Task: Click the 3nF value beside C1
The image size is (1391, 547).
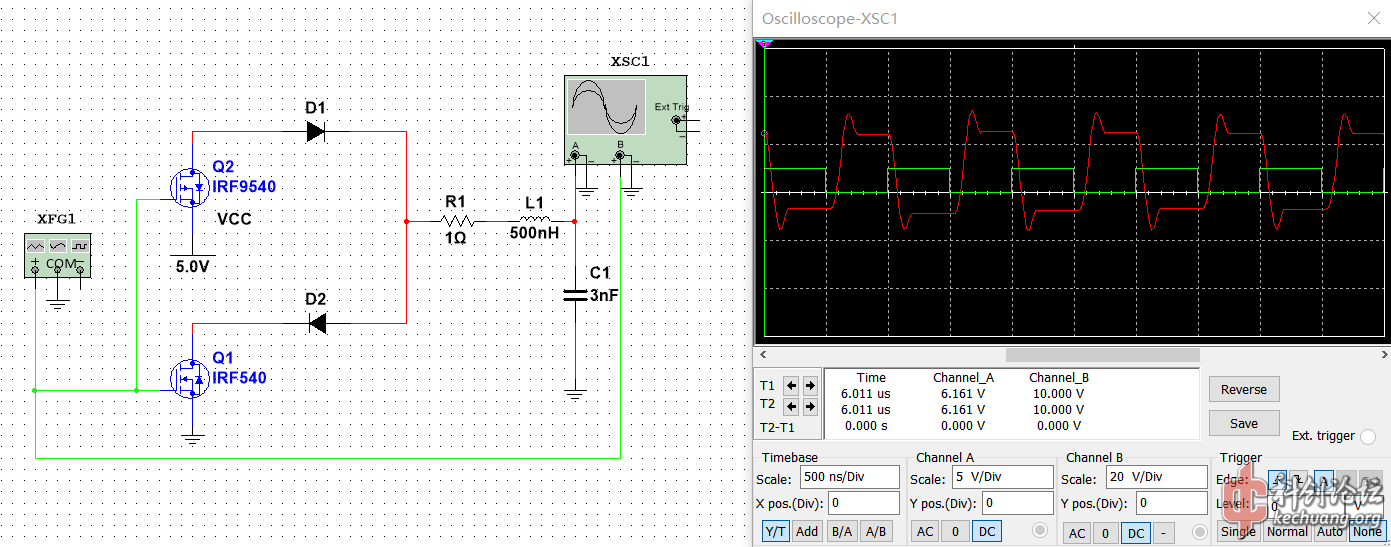Action: (x=604, y=295)
